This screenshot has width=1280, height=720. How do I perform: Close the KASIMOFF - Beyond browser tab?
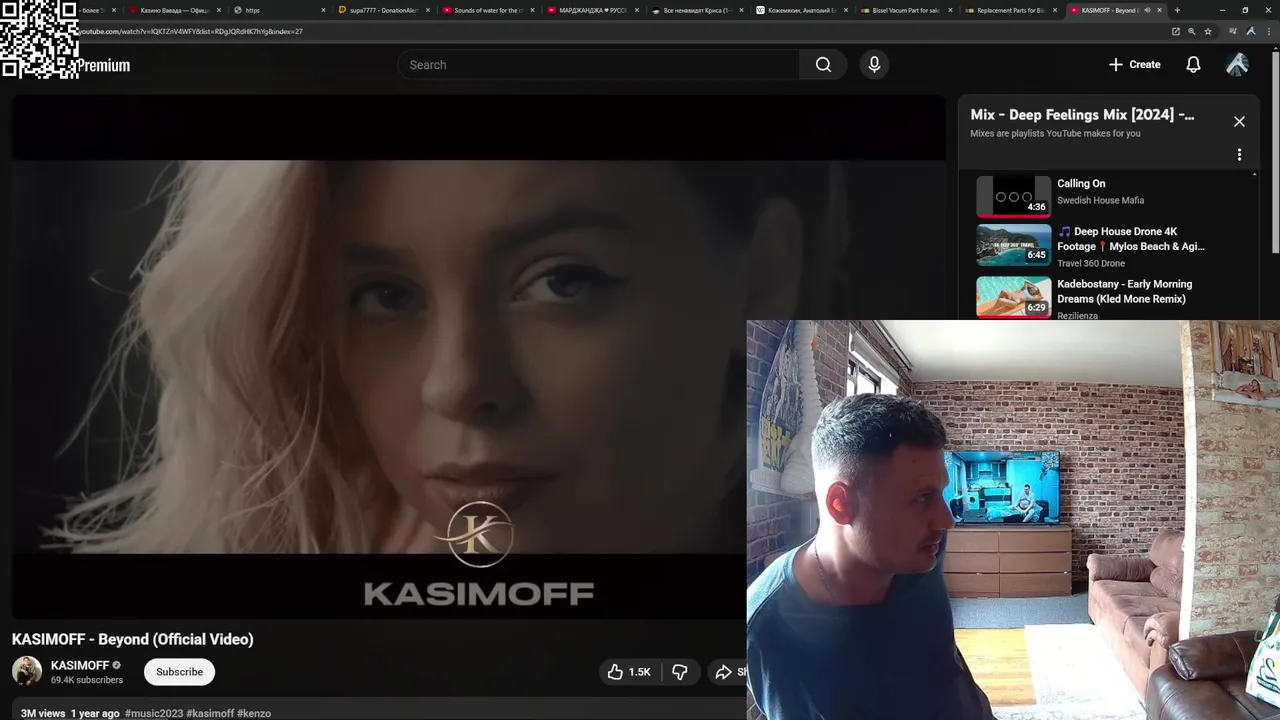pyautogui.click(x=1159, y=10)
